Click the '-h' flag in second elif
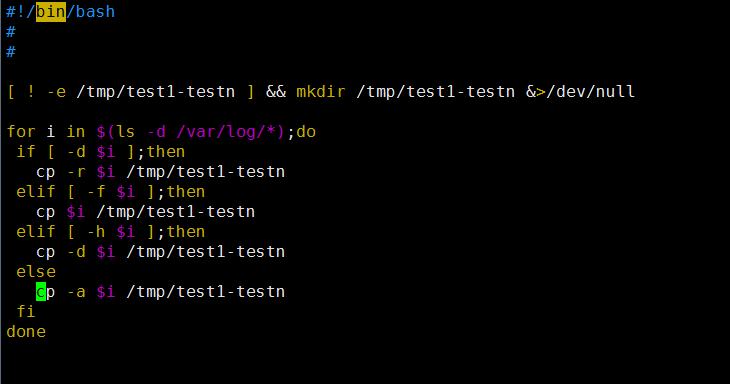Viewport: 730px width, 384px height. 96,232
